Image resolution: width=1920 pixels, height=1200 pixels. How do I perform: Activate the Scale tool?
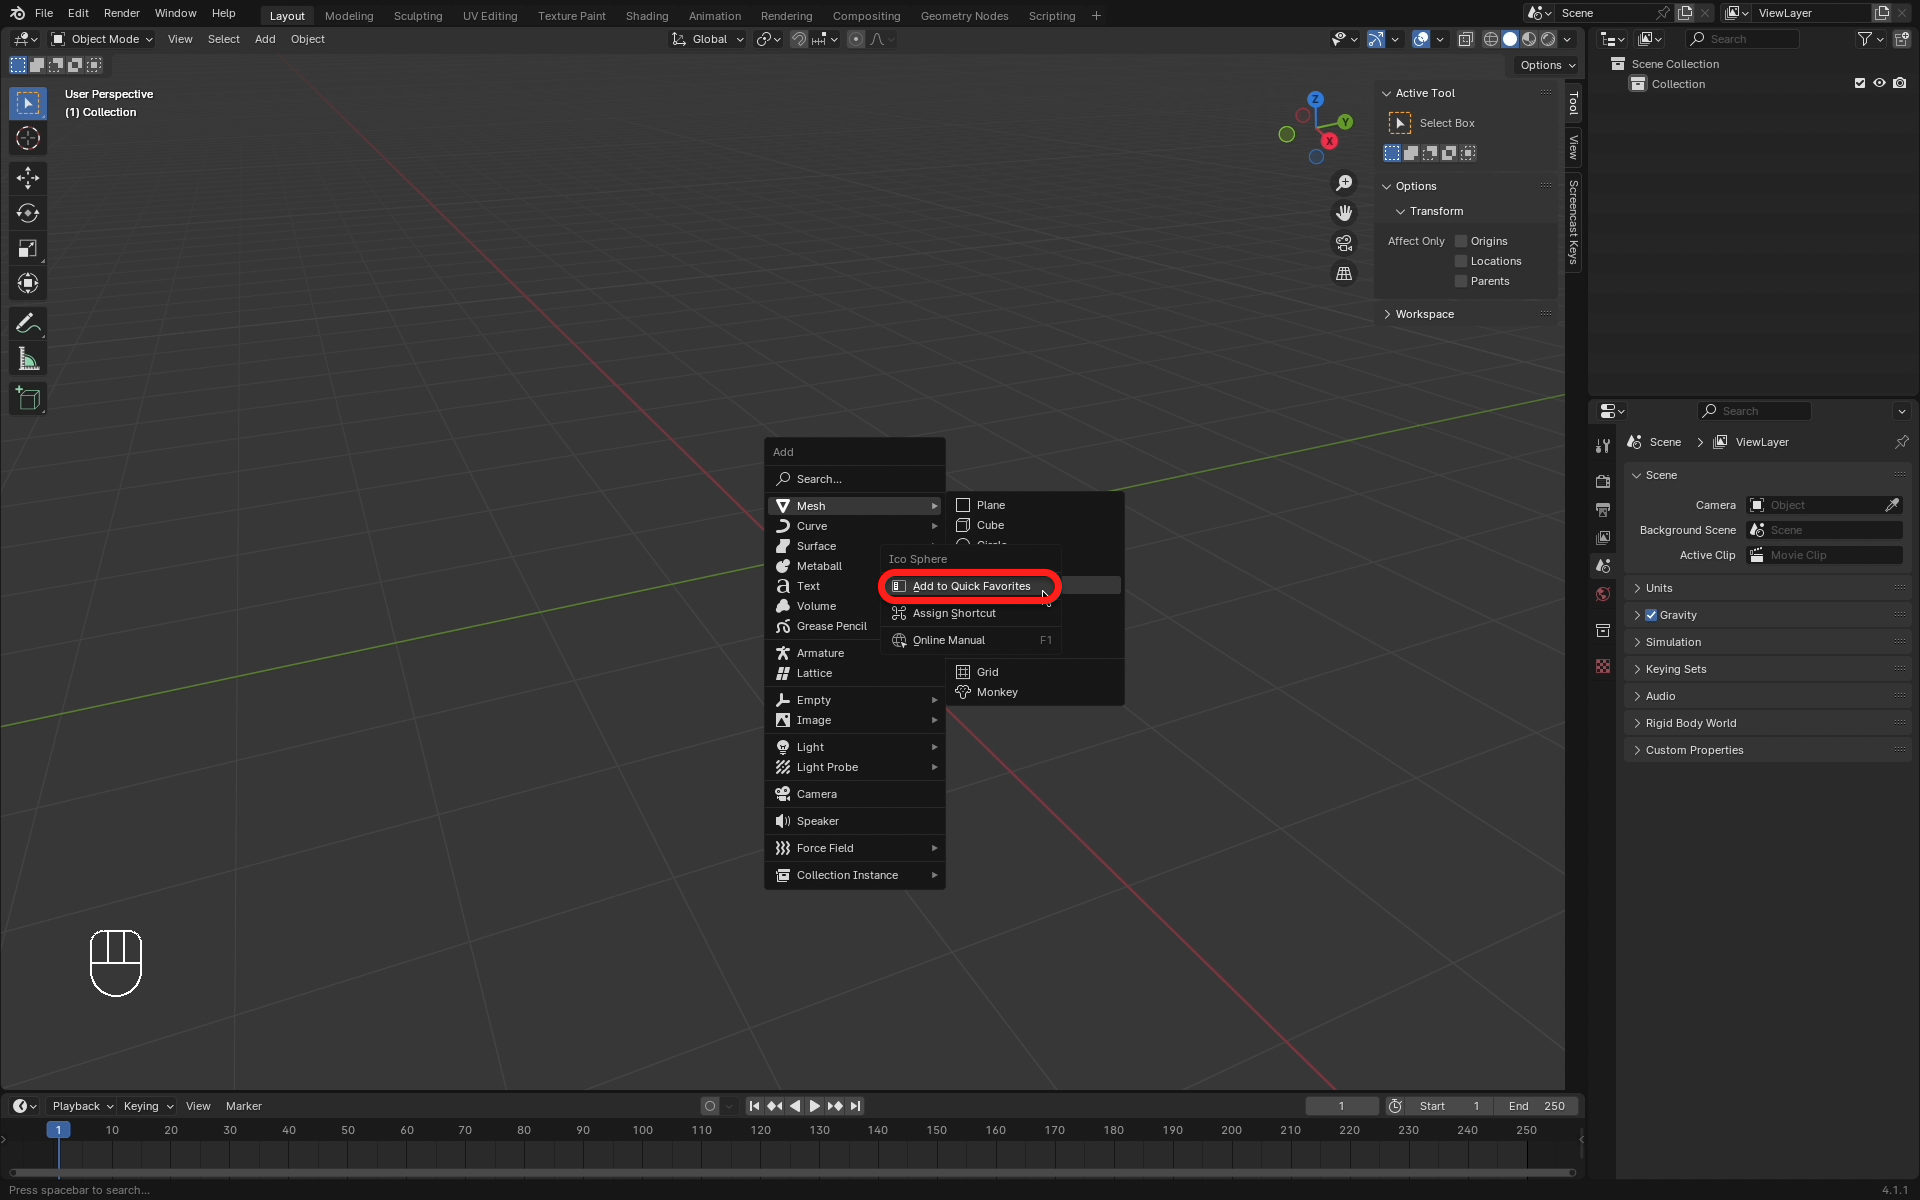coord(28,248)
